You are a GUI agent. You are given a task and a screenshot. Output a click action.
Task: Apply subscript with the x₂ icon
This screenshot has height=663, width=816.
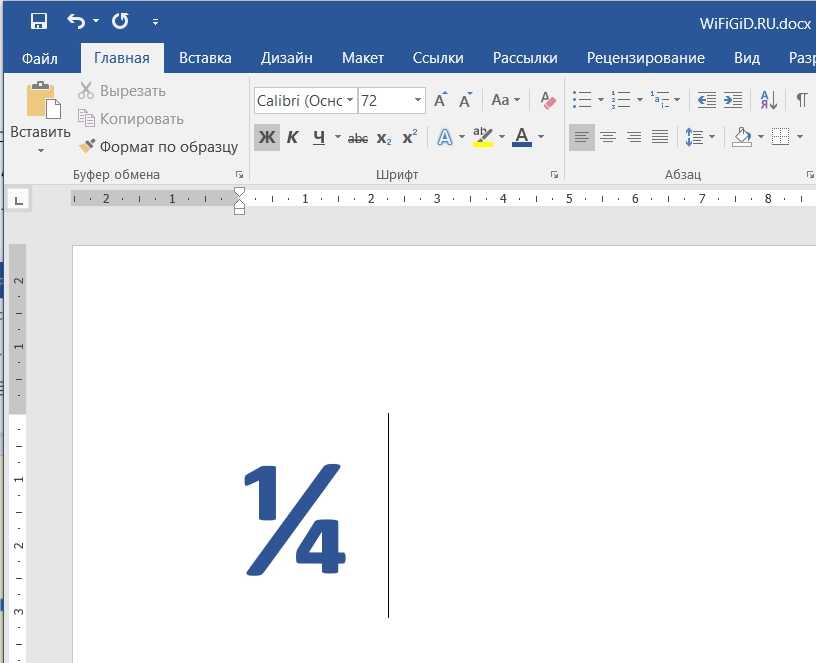tap(384, 137)
